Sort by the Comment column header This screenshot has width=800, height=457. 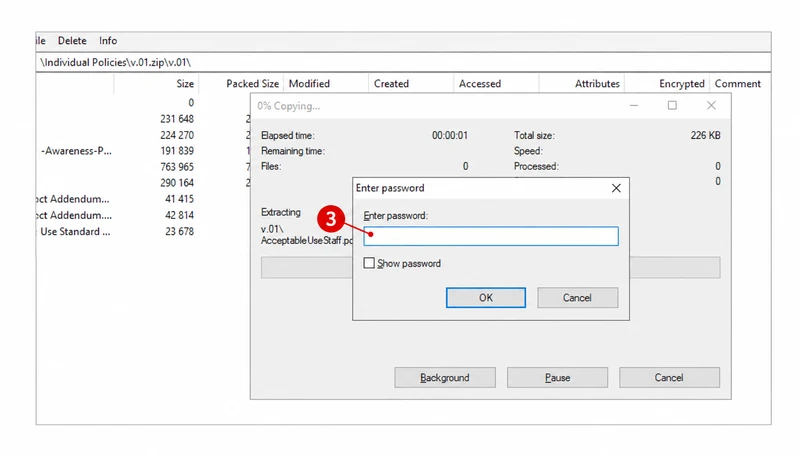[x=738, y=84]
